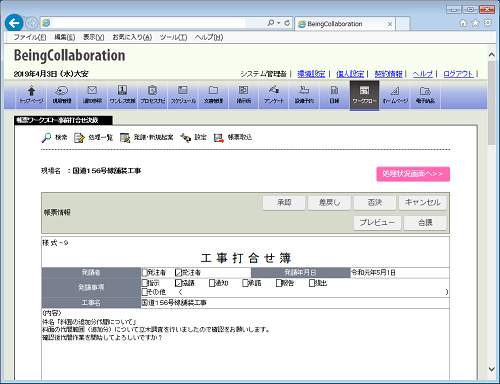The width and height of the screenshot is (500, 384).
Task: Open the お気に入り menu
Action: (x=132, y=37)
